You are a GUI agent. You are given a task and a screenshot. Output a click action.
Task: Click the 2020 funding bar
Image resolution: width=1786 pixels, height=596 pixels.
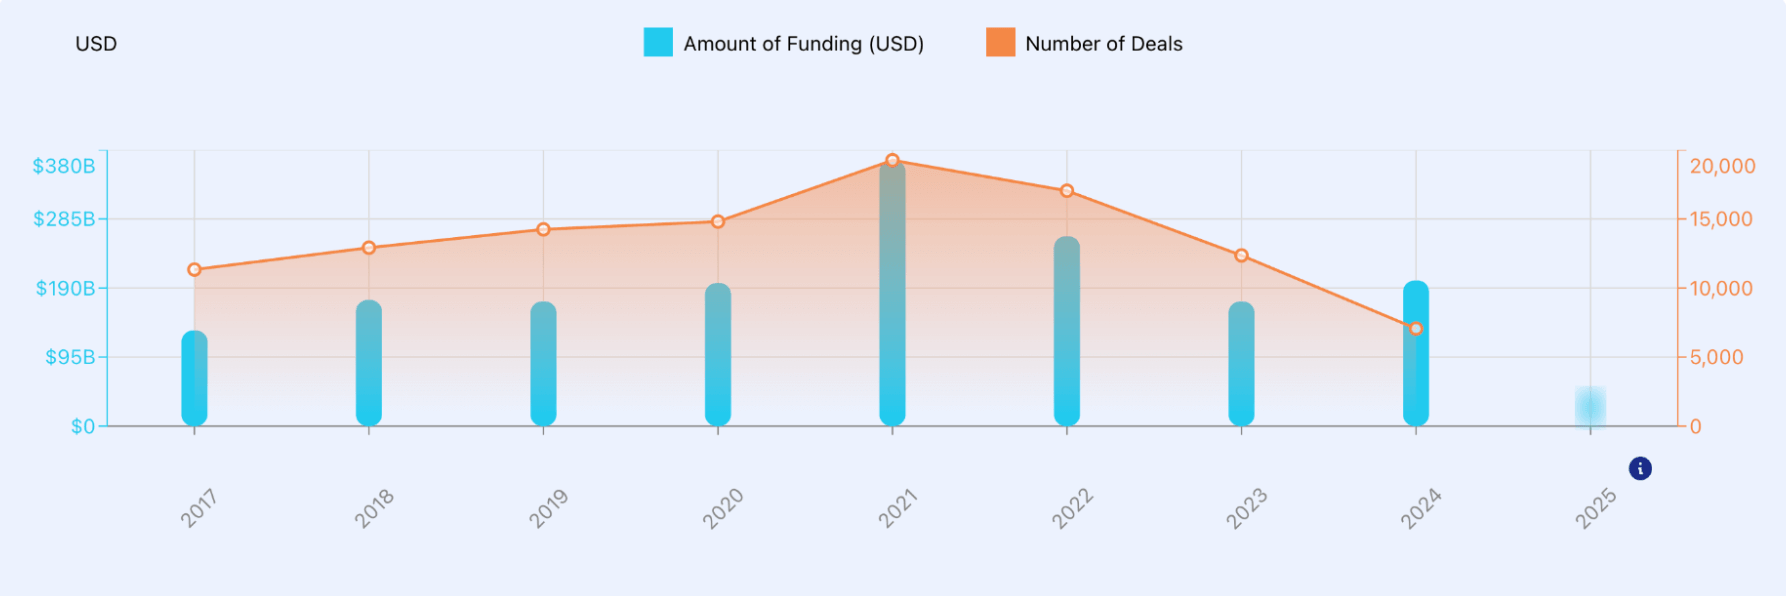(718, 354)
